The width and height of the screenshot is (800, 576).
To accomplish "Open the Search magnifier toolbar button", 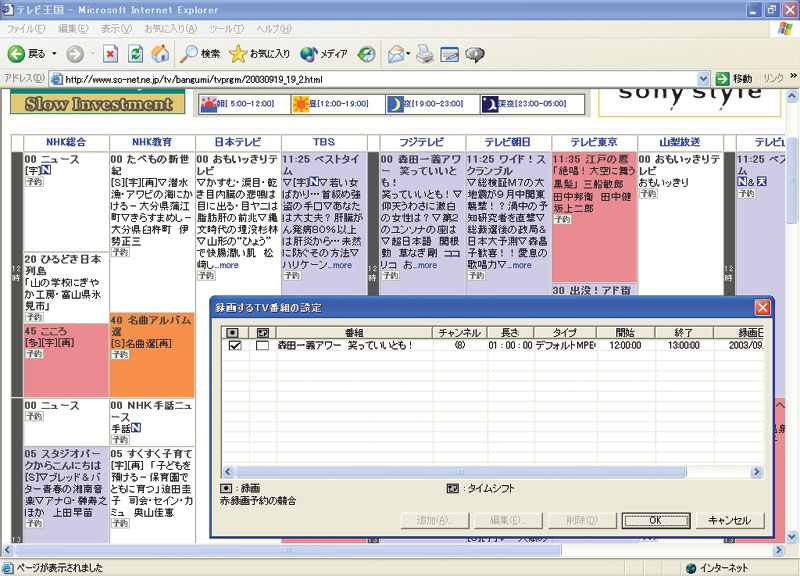I will tap(200, 54).
